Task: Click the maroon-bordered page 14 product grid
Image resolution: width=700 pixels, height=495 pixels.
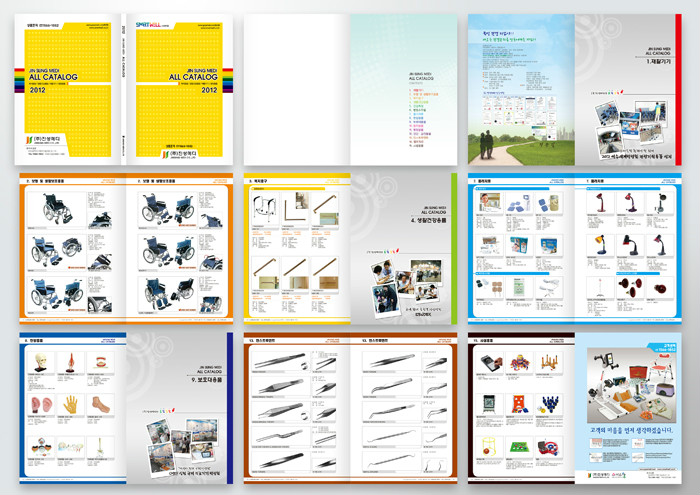Action: tap(520, 410)
